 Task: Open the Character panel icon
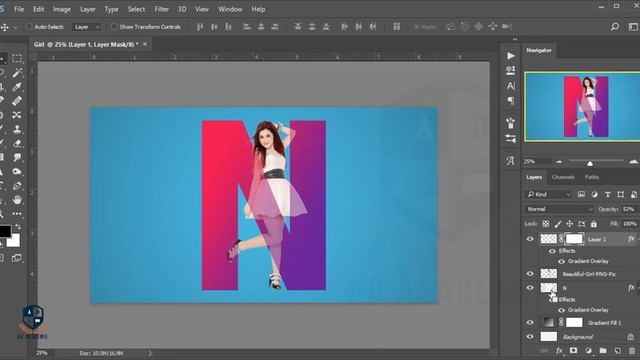tap(511, 86)
